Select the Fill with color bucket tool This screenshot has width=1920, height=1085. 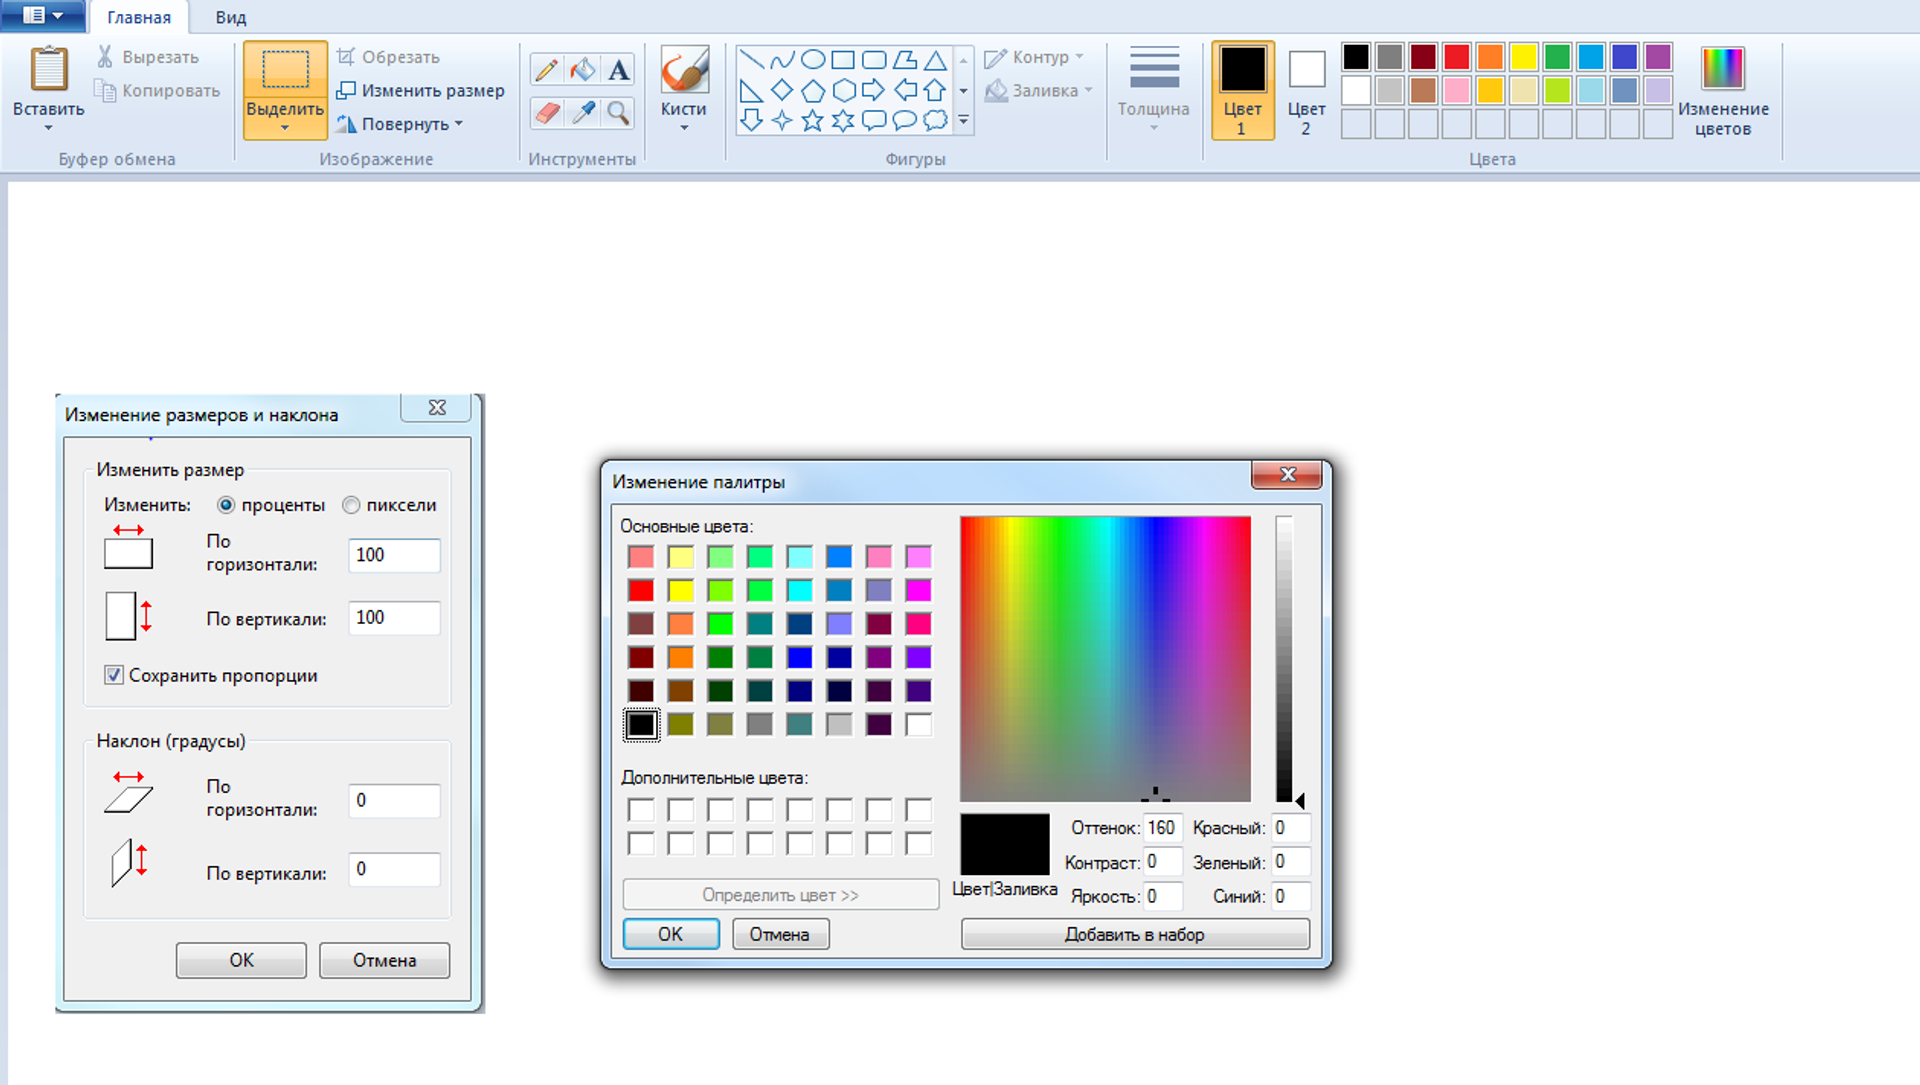[582, 69]
